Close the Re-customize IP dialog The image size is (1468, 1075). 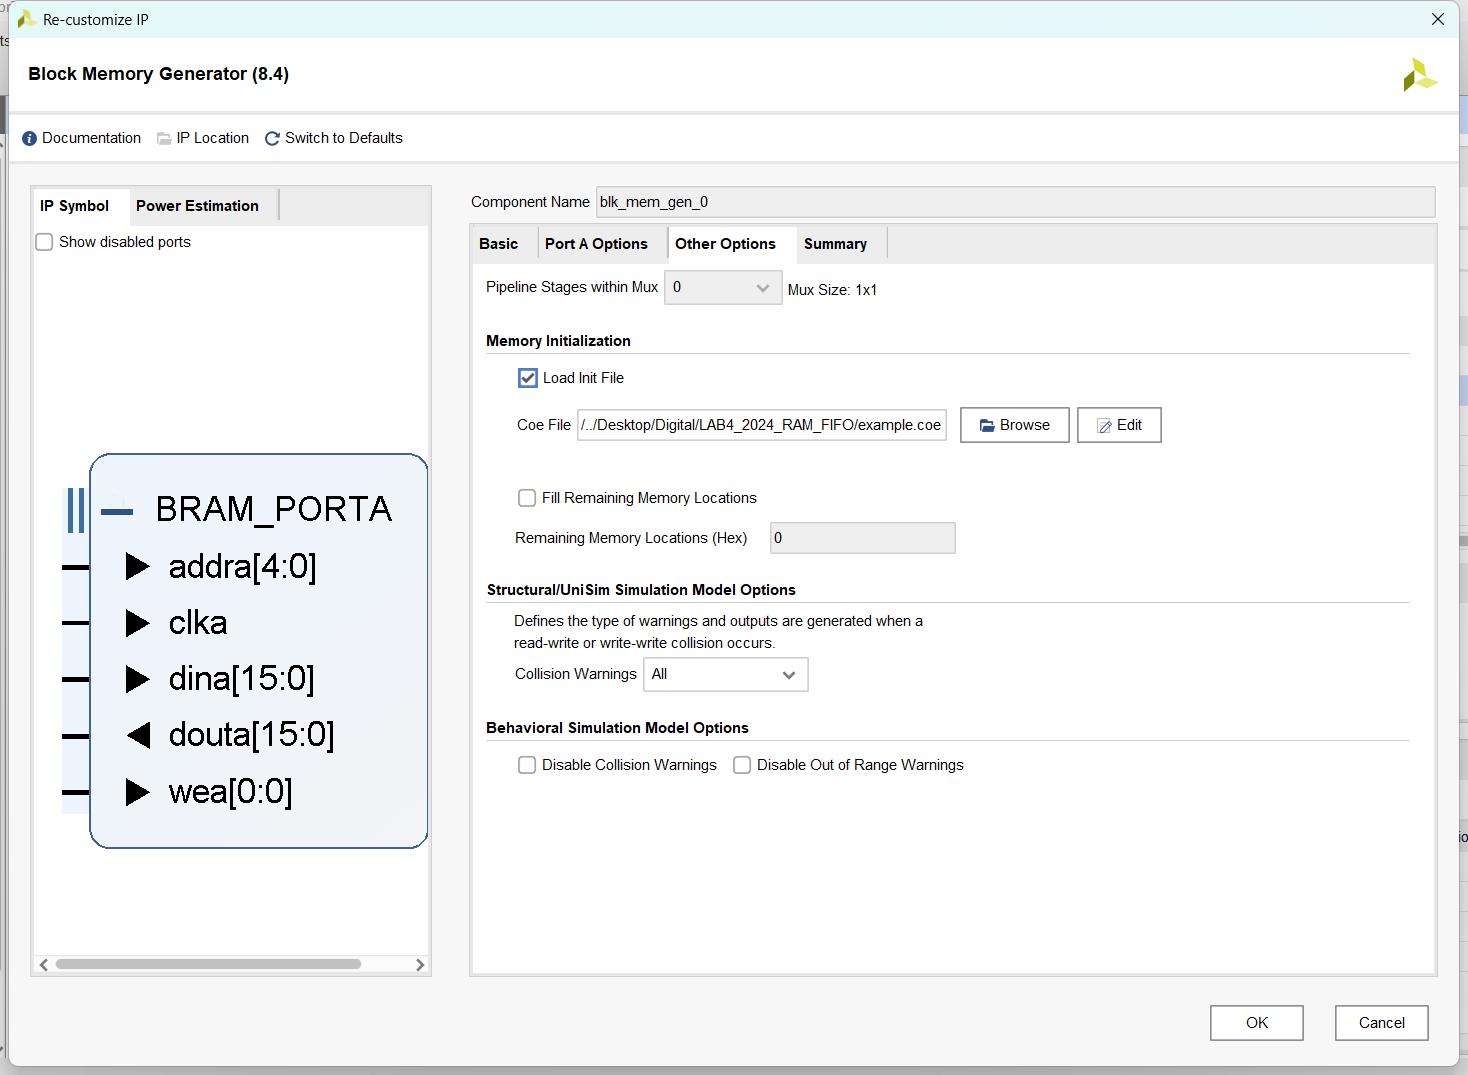(1438, 19)
